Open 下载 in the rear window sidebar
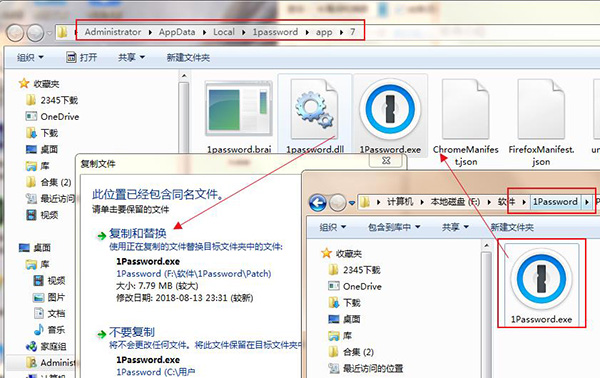The width and height of the screenshot is (600, 378). click(x=42, y=133)
